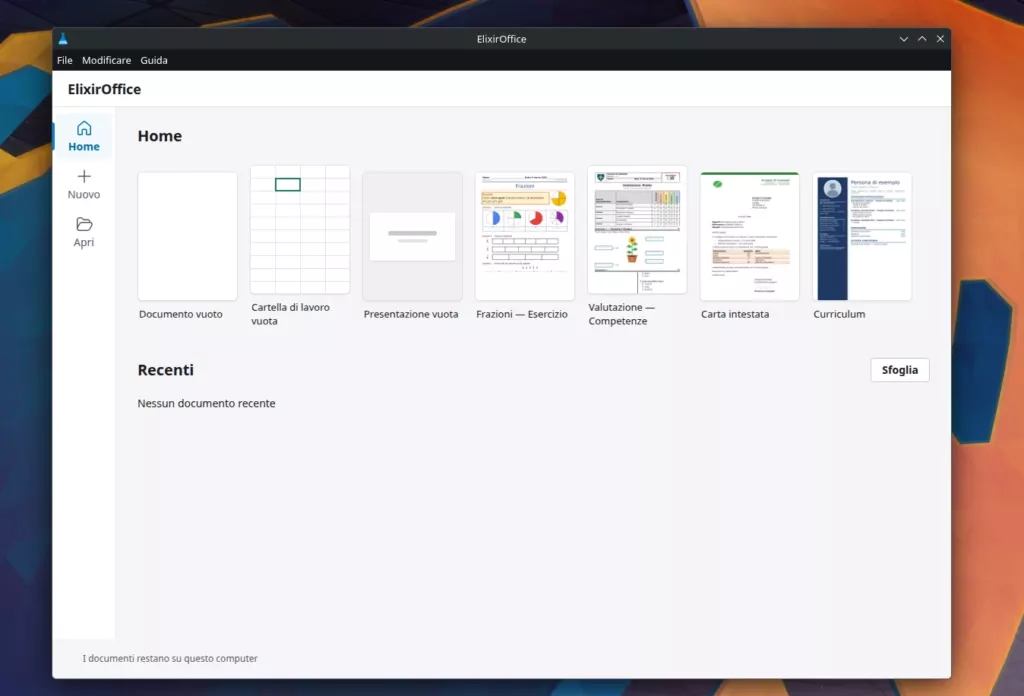Click the Apri folder icon
The height and width of the screenshot is (696, 1024).
(84, 224)
